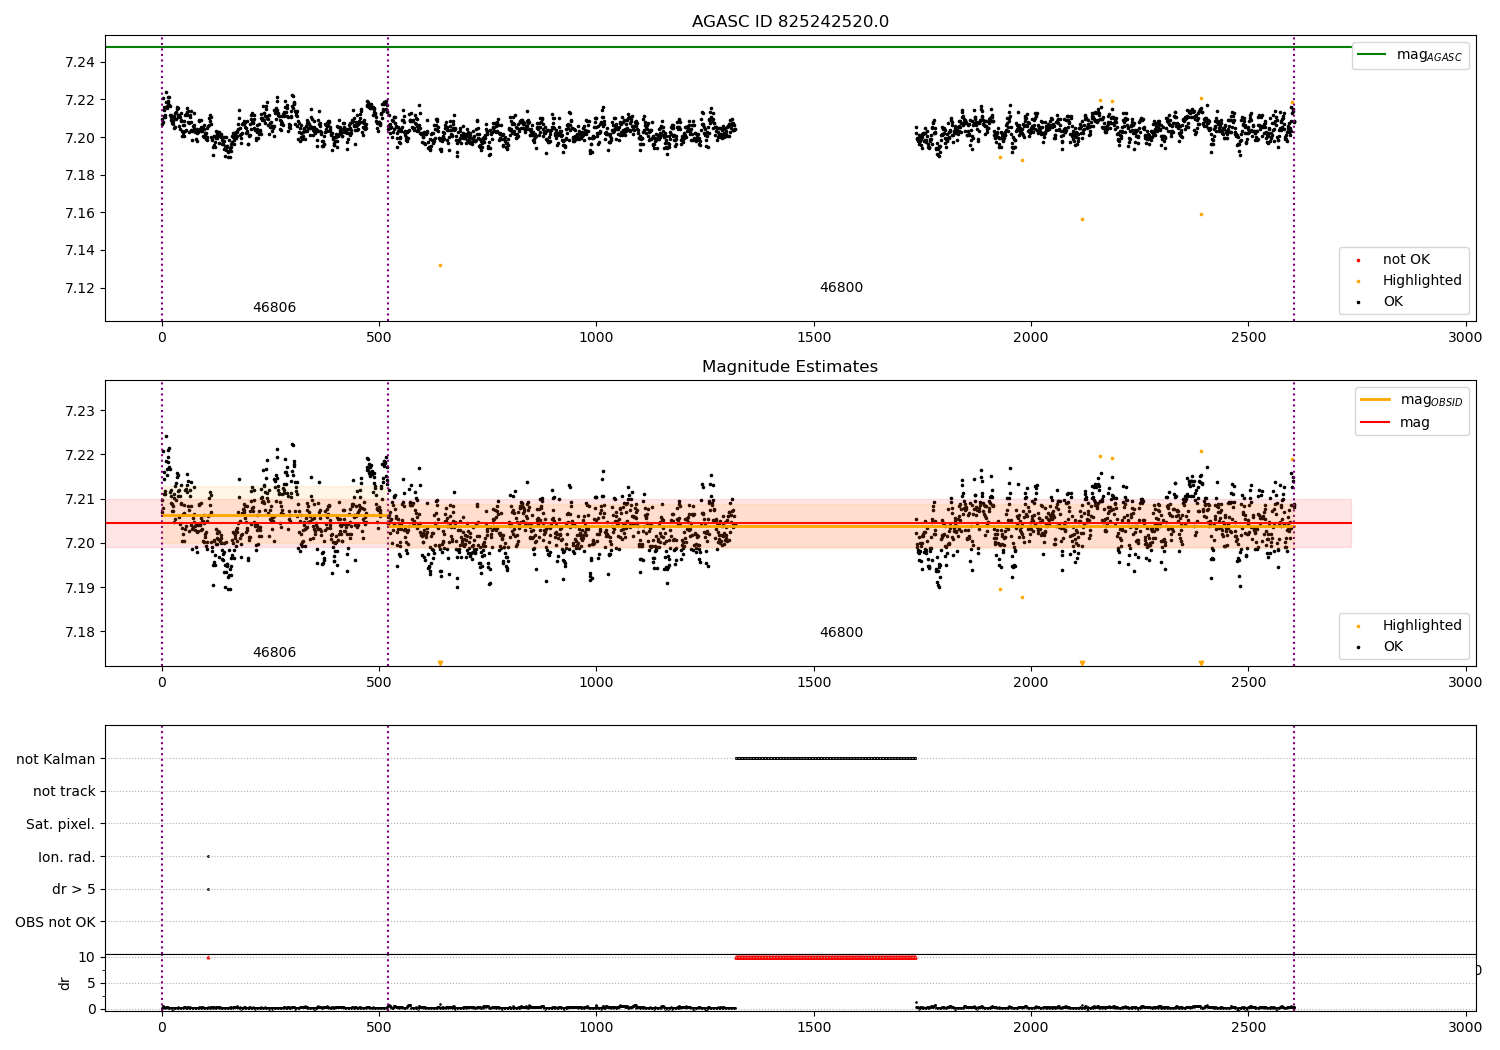Screen dimensions: 1500x1050
Task: Click the 'AGASC ID 825242520.0' title
Action: click(x=790, y=22)
